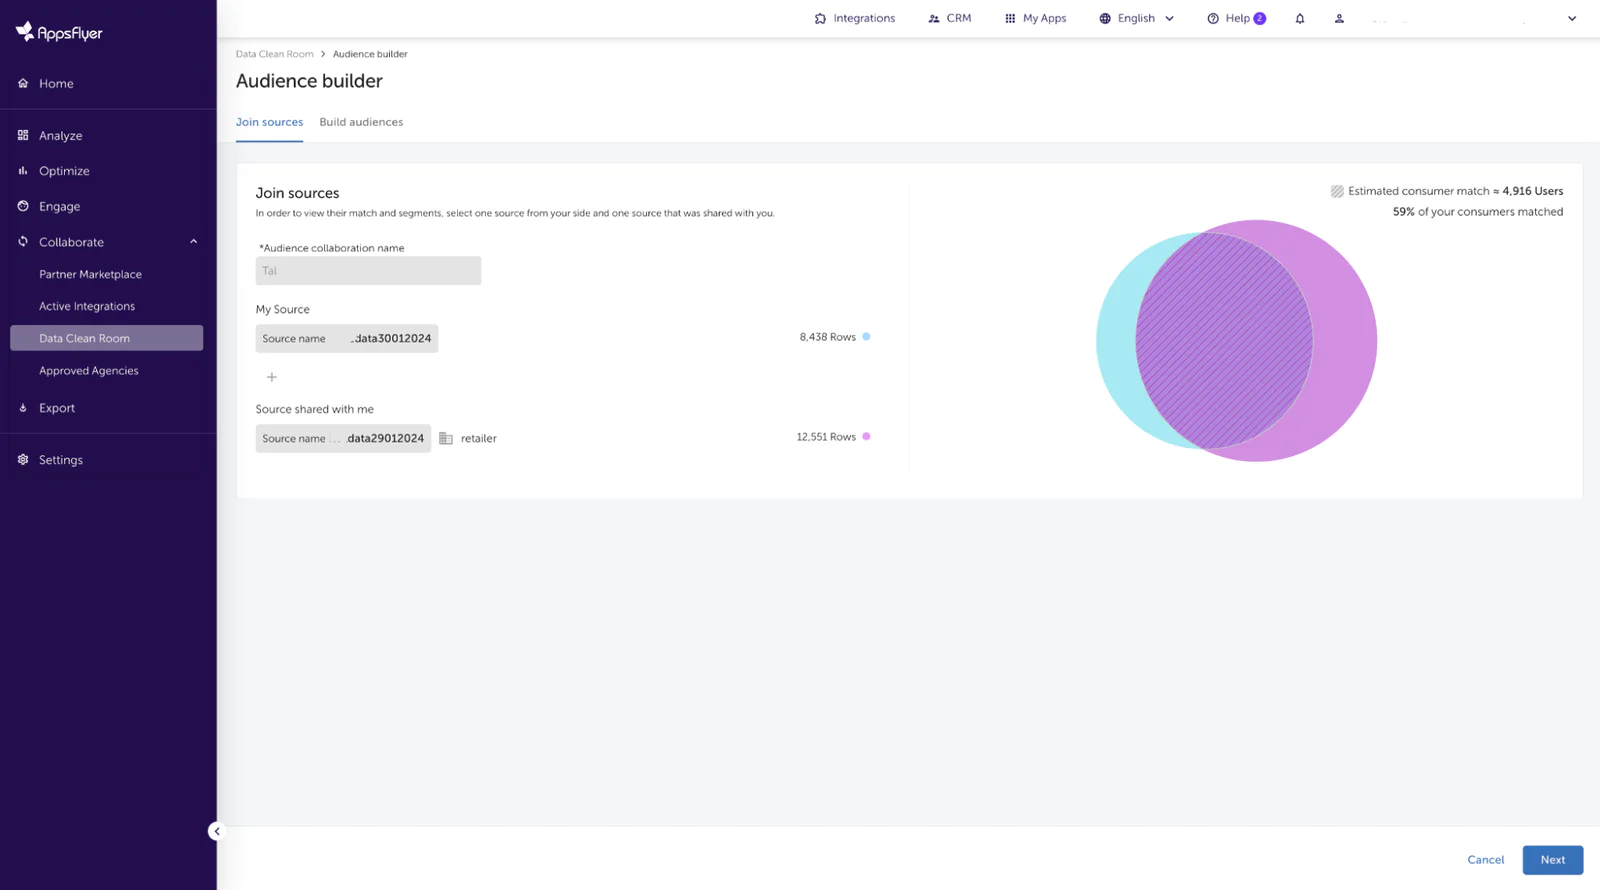
Task: Collapse the sidebar with the arrow button
Action: click(x=216, y=831)
